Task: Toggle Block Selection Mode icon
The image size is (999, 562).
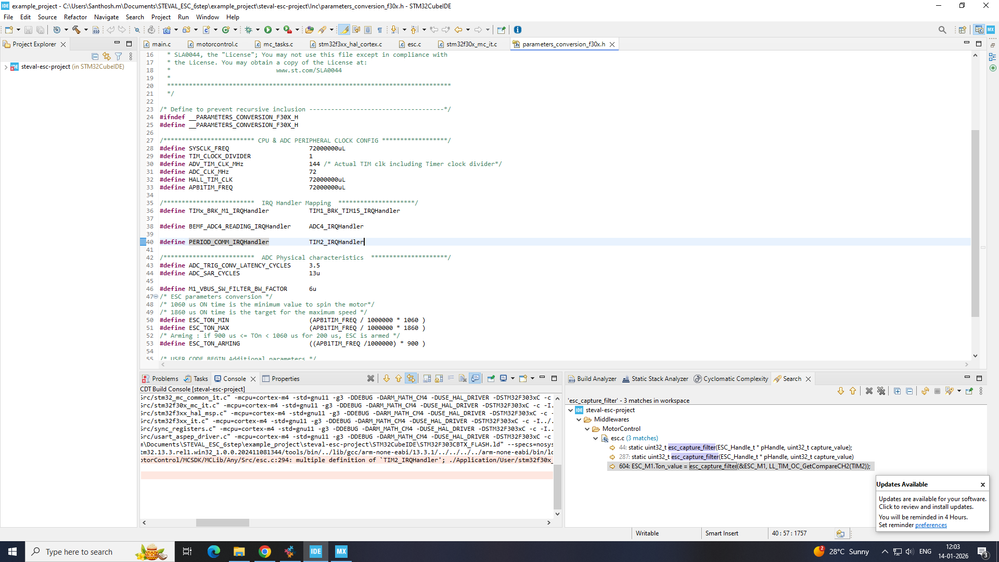Action: [368, 30]
